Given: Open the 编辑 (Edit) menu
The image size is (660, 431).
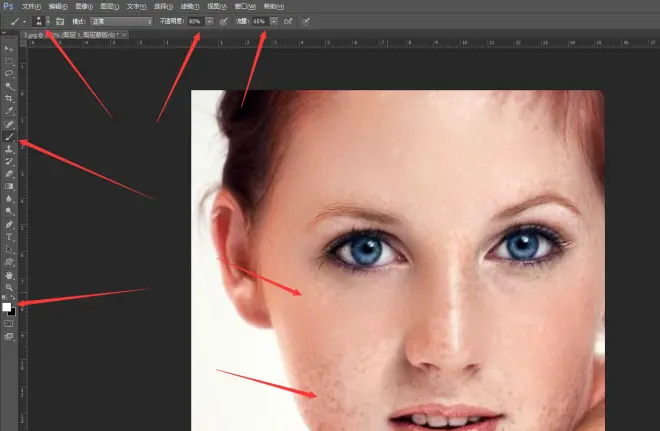Looking at the screenshot, I should [x=58, y=6].
